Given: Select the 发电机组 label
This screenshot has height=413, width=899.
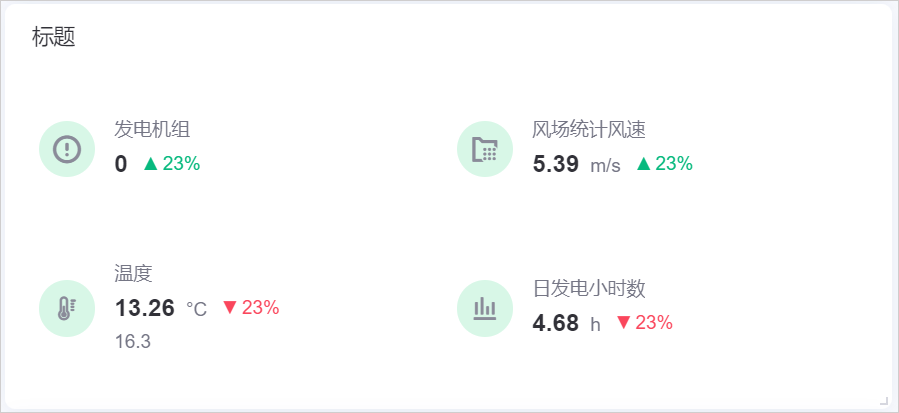Looking at the screenshot, I should click(152, 130).
